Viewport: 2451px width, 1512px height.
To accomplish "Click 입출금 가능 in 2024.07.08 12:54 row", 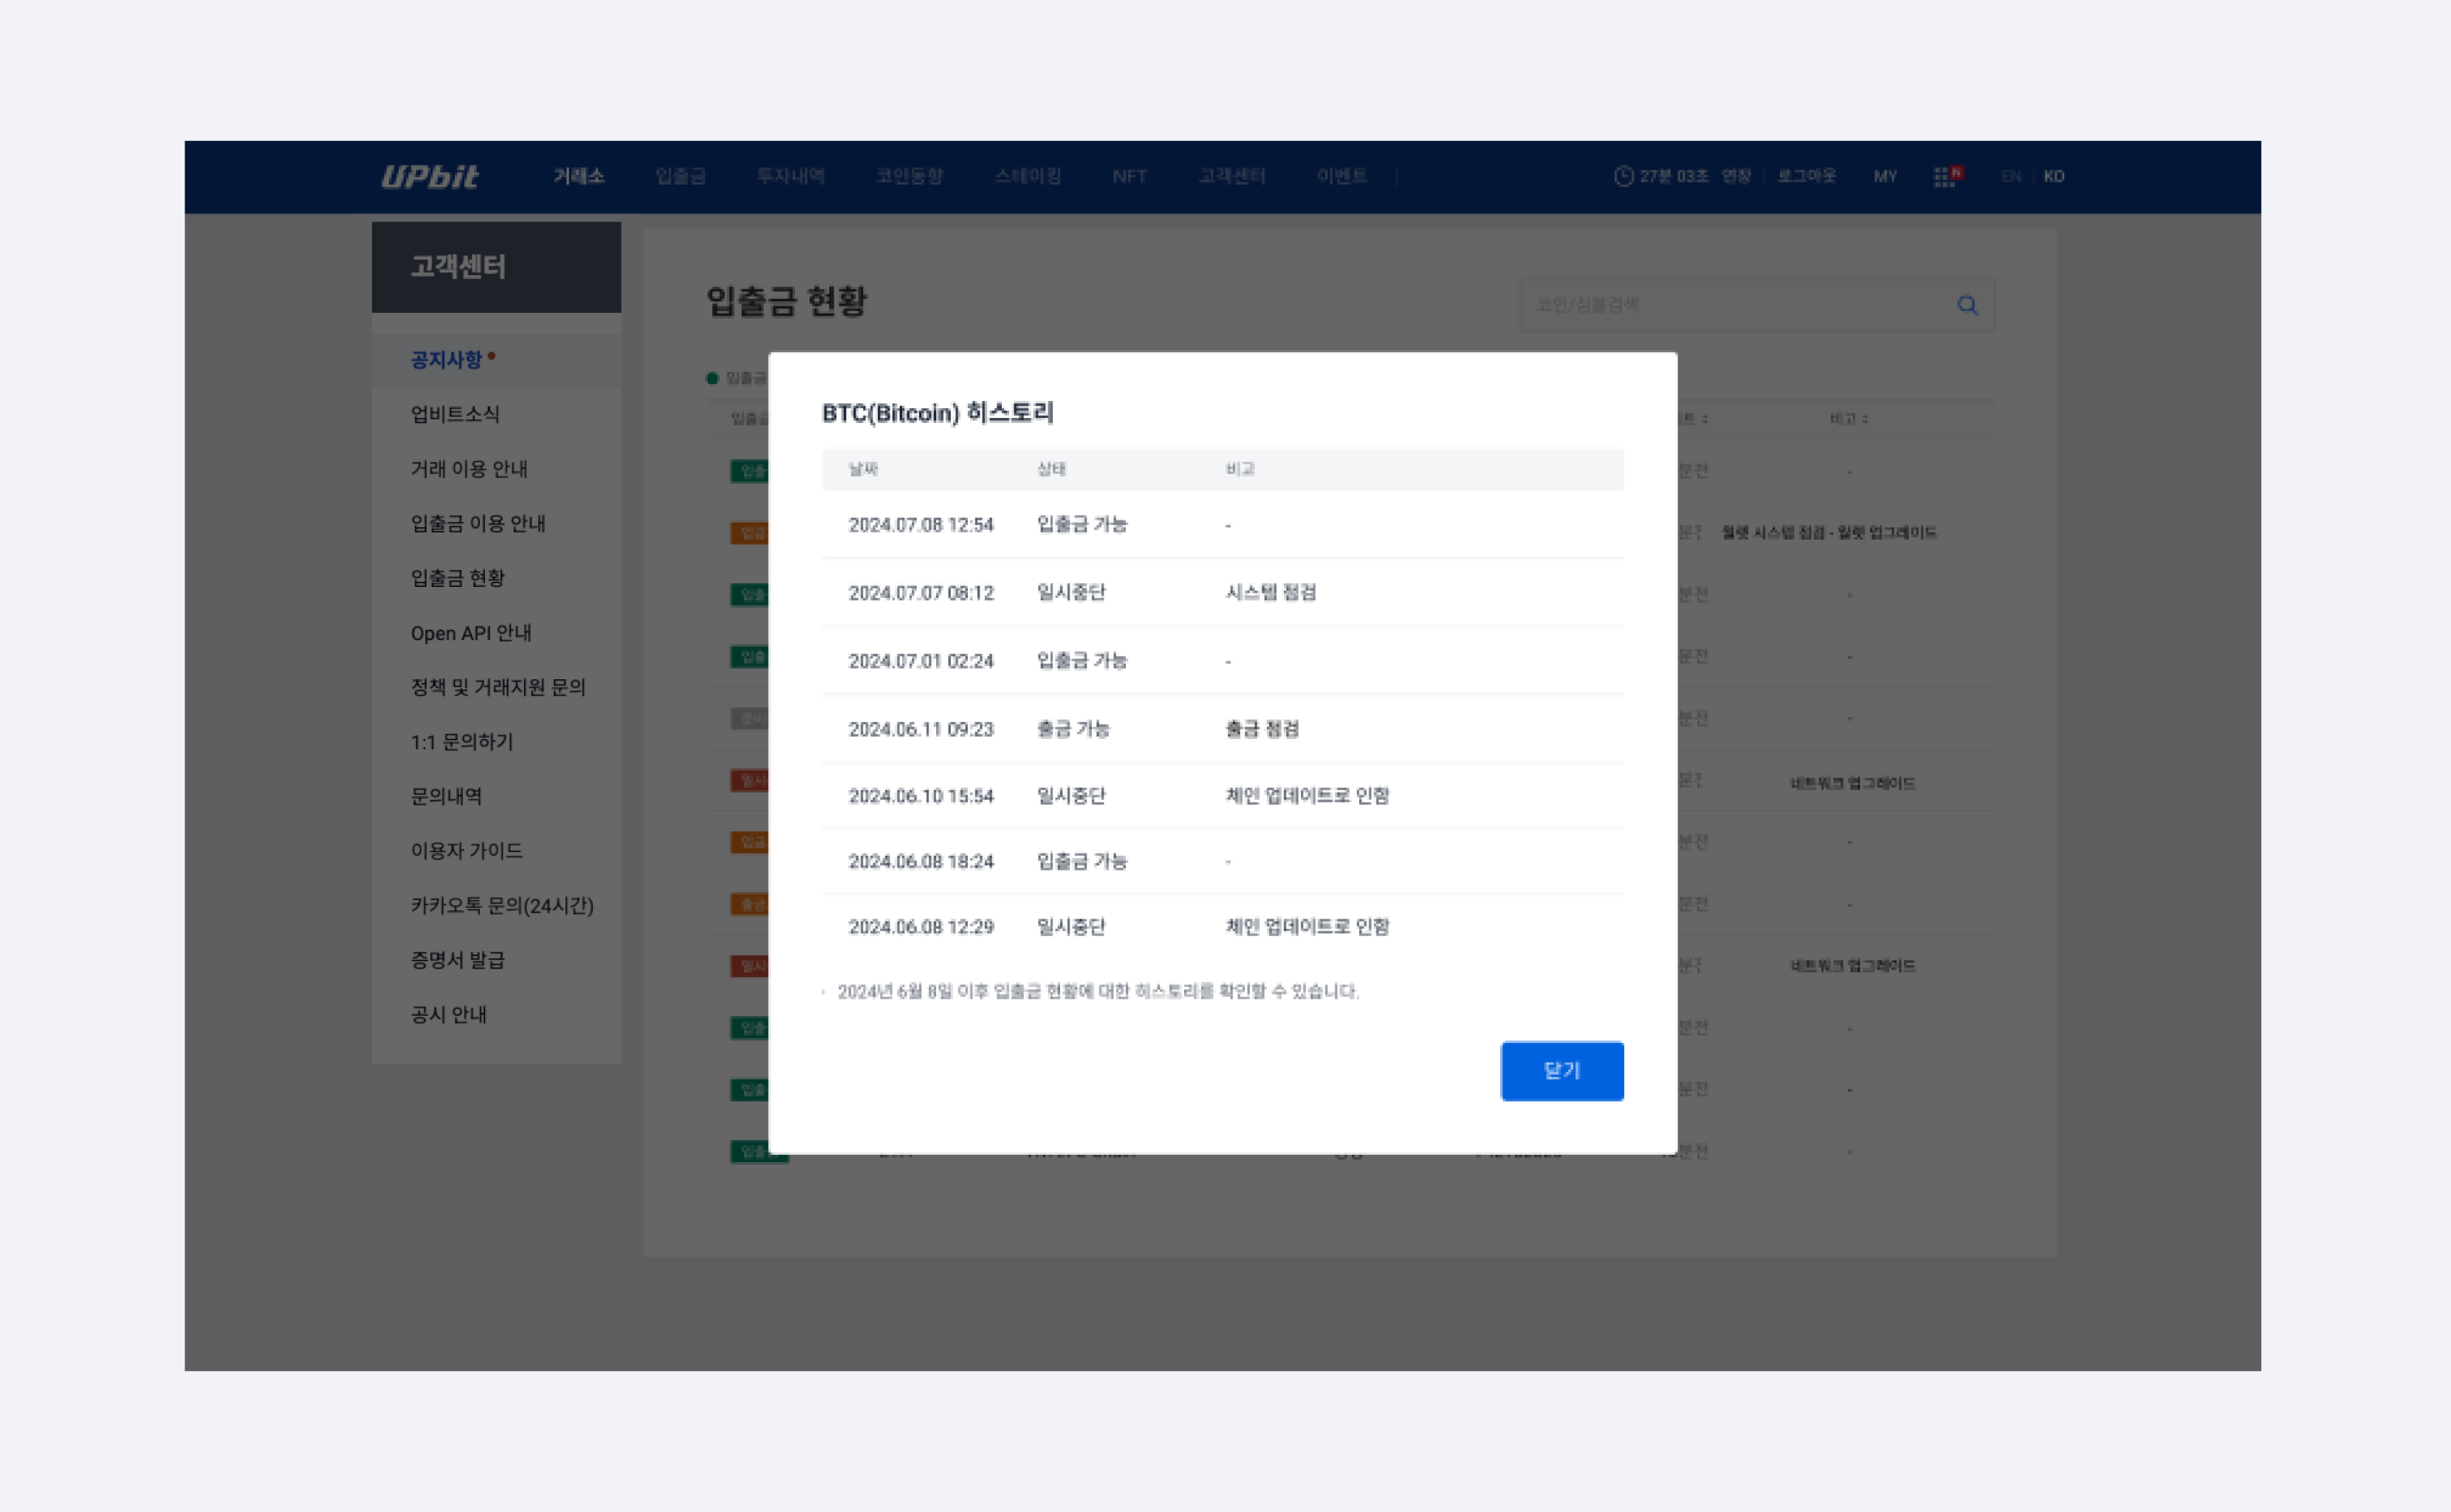I will (x=1081, y=524).
